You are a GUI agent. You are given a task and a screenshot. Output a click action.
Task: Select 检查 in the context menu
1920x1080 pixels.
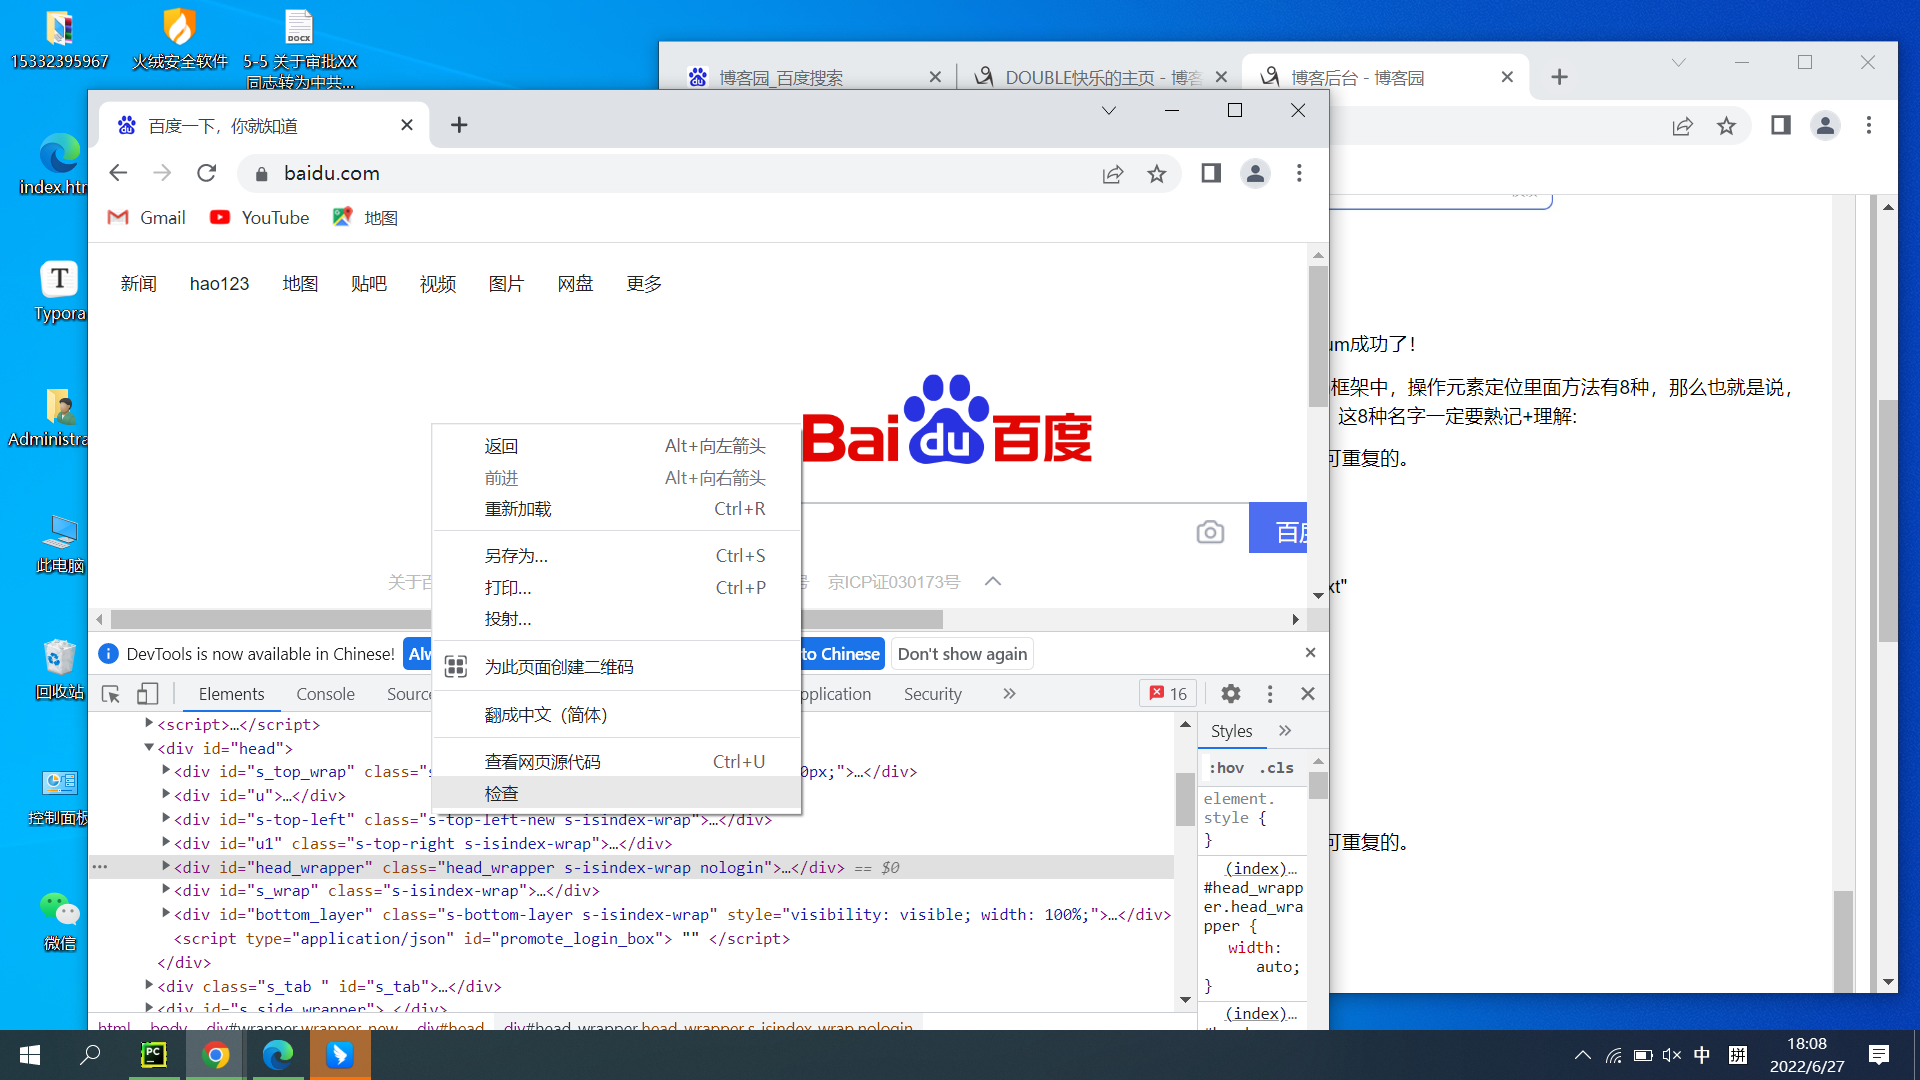pos(502,794)
